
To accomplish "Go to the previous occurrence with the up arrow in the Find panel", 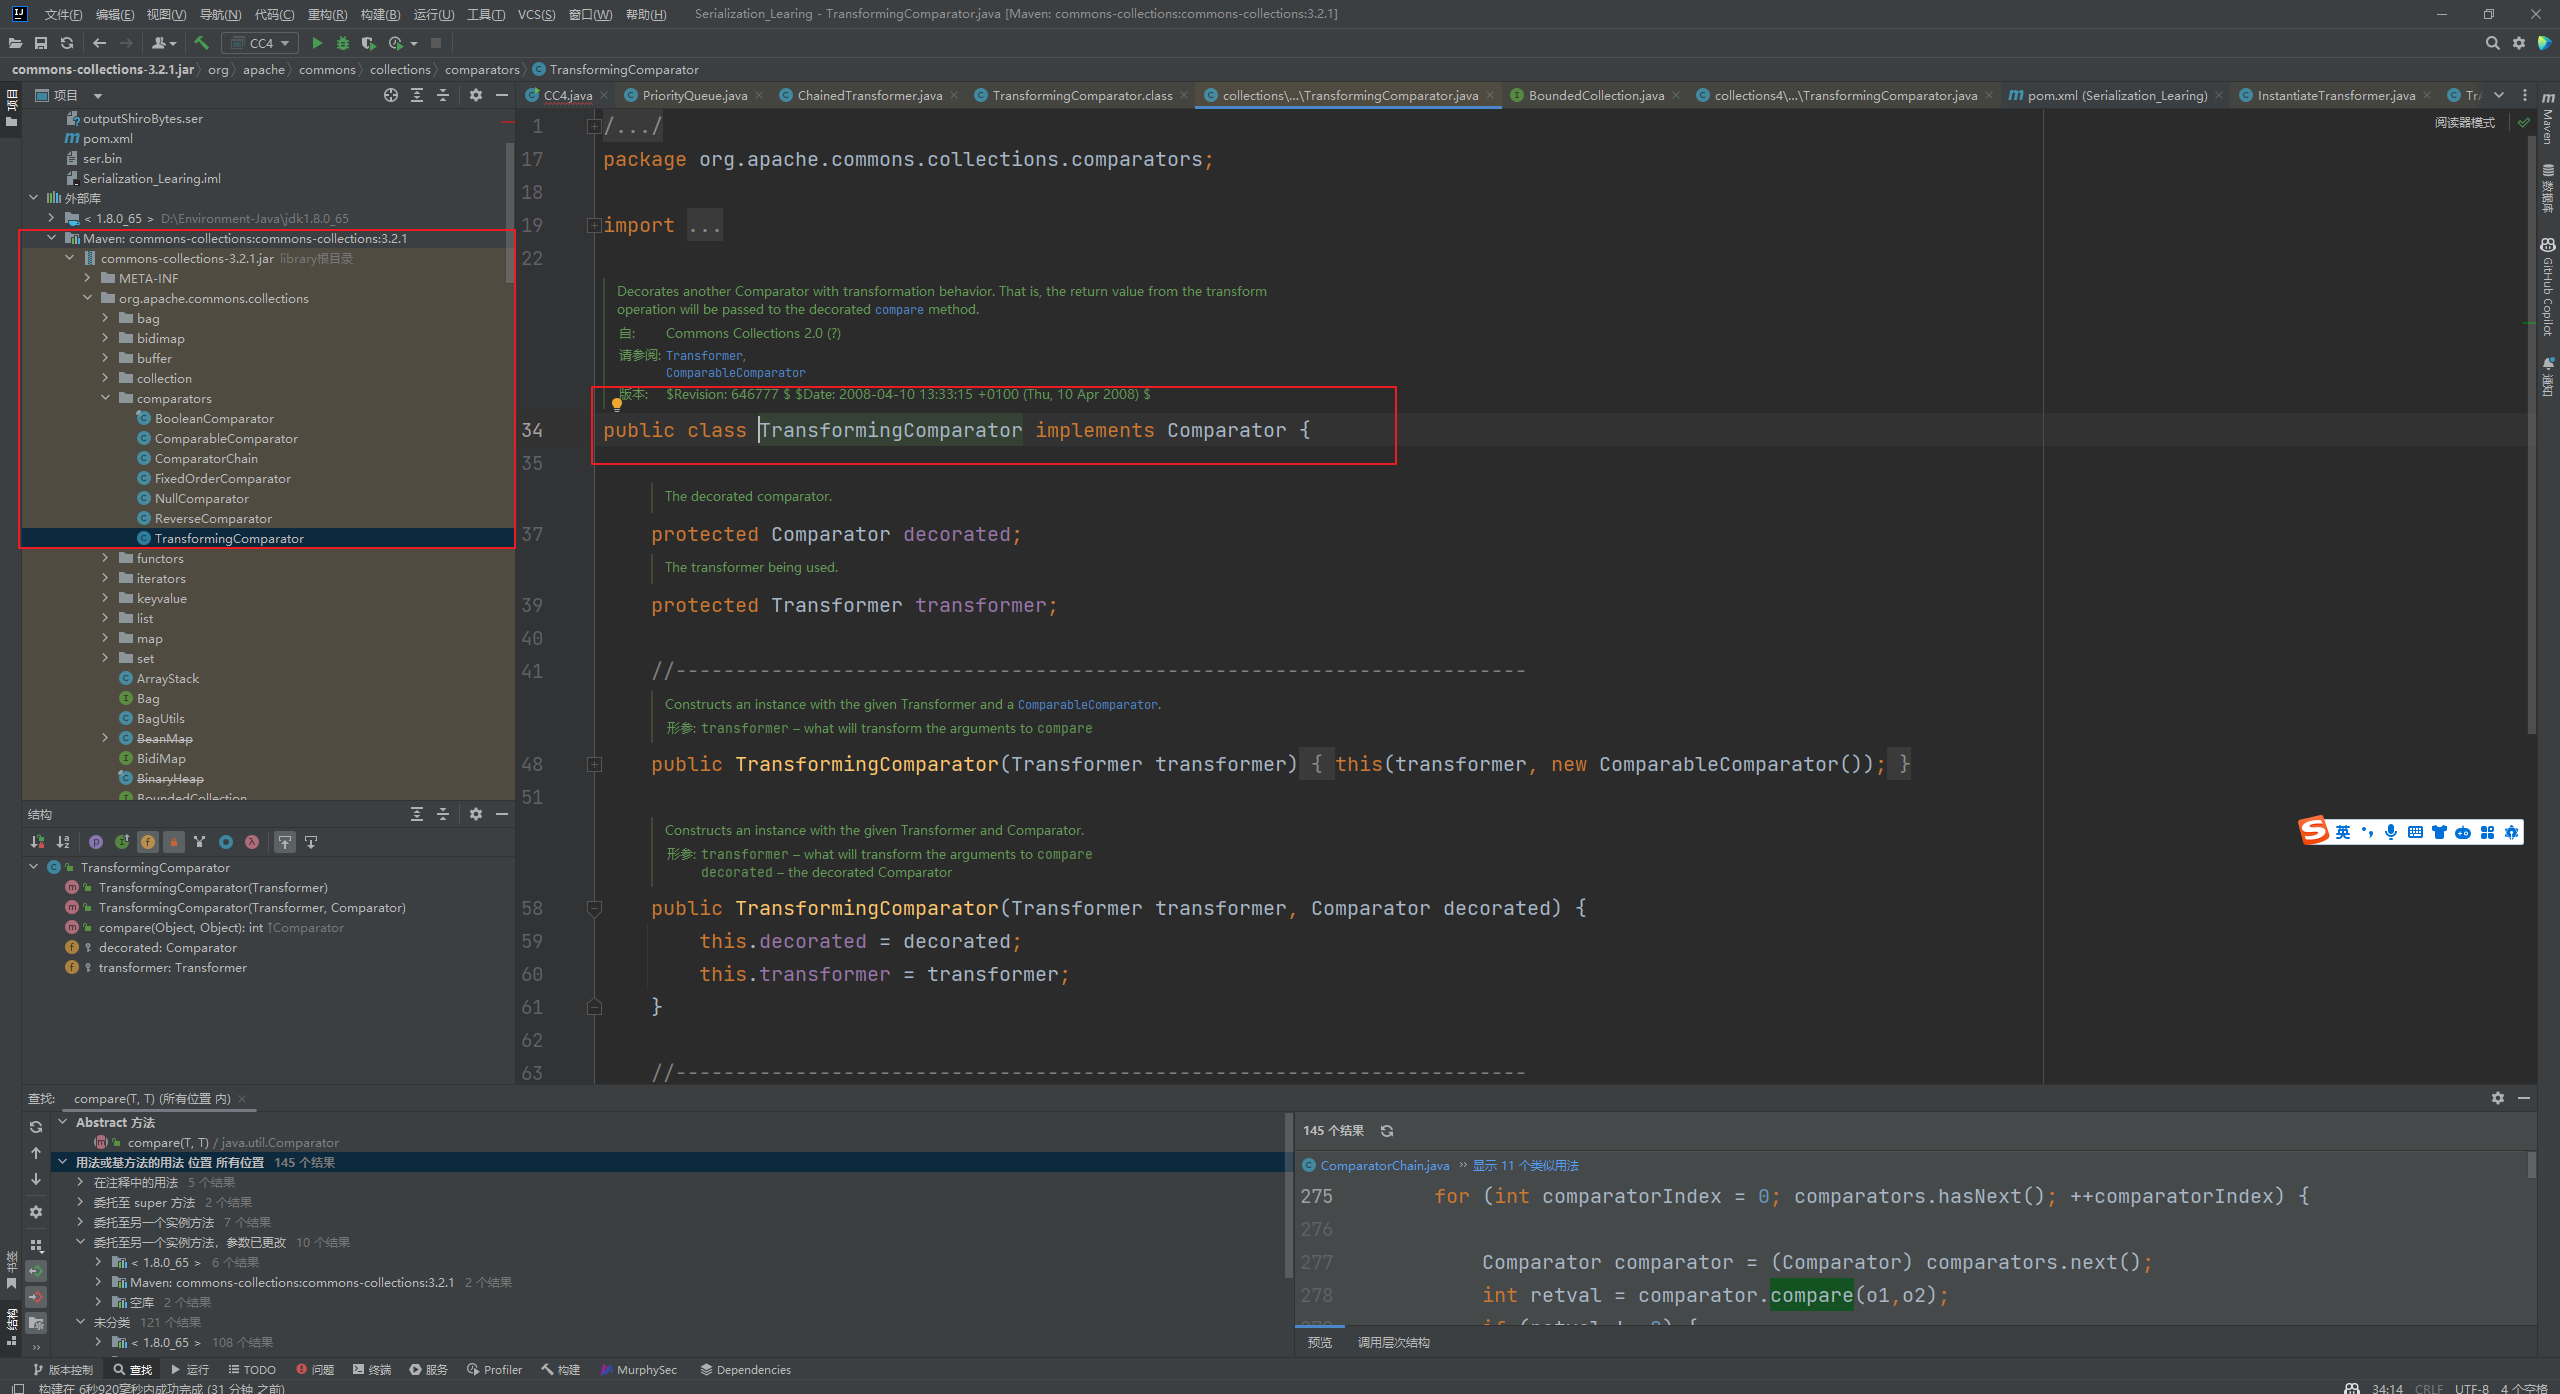I will [36, 1153].
